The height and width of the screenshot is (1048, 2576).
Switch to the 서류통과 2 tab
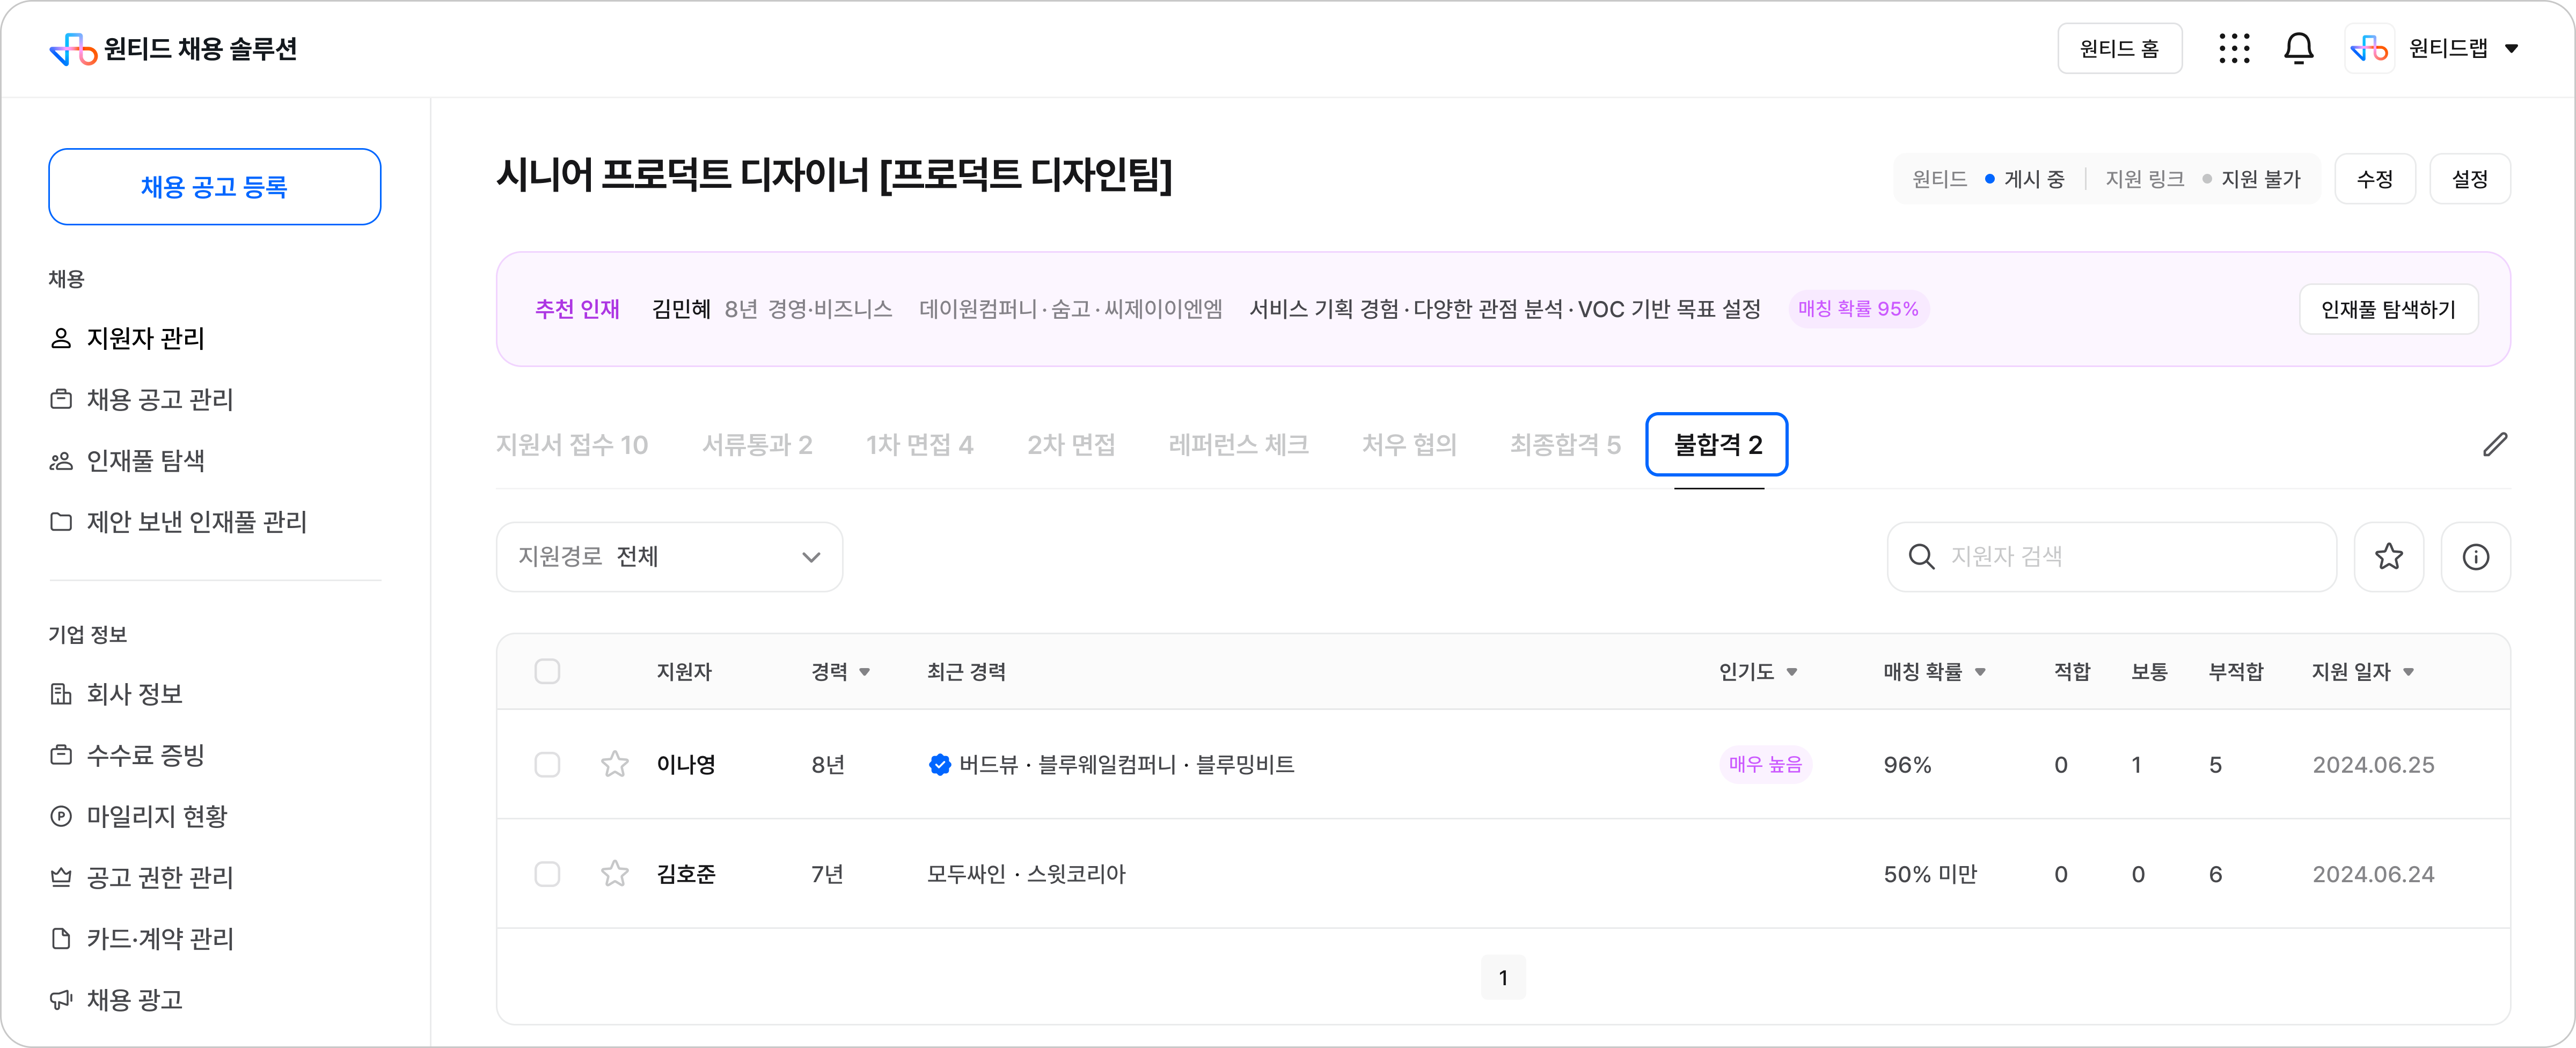coord(757,445)
